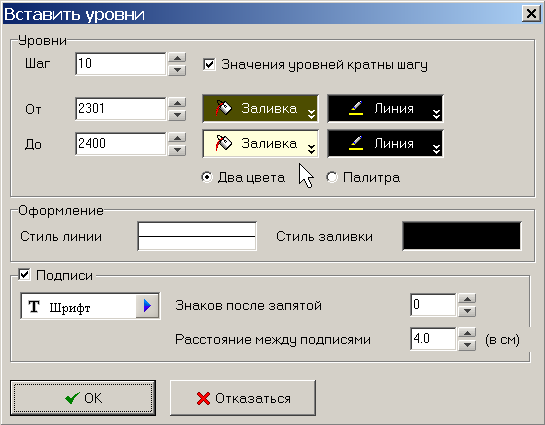Click the T font icon
Viewport: 545px width, 425px height.
(34, 307)
